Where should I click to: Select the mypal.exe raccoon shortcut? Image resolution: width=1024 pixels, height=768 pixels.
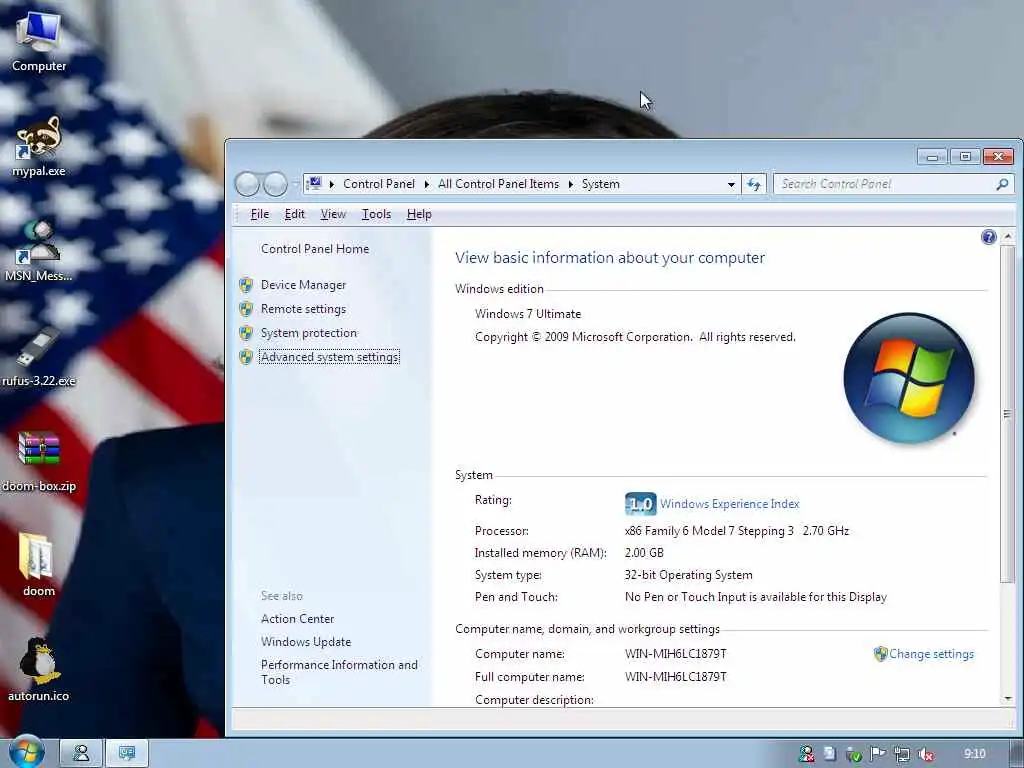click(x=39, y=146)
